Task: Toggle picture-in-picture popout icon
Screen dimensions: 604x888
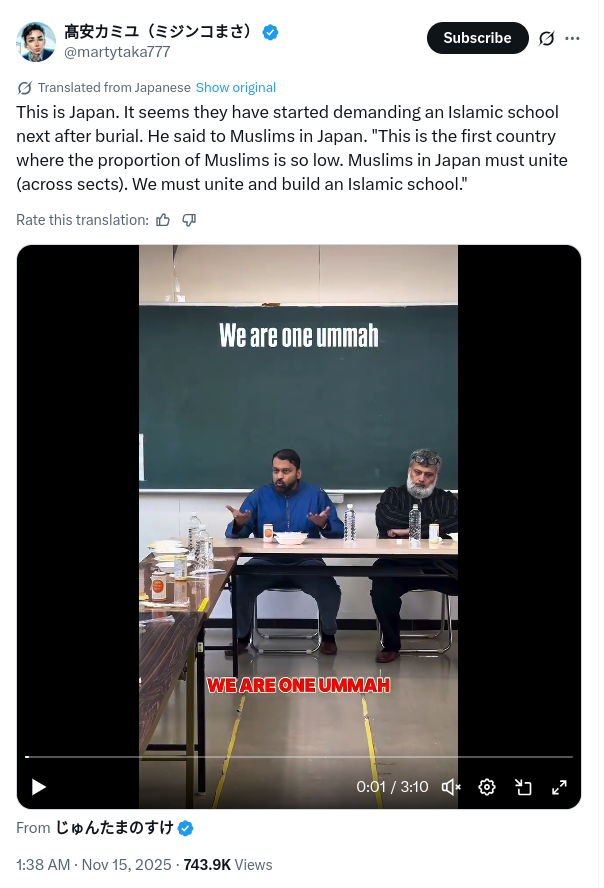Action: coord(523,787)
